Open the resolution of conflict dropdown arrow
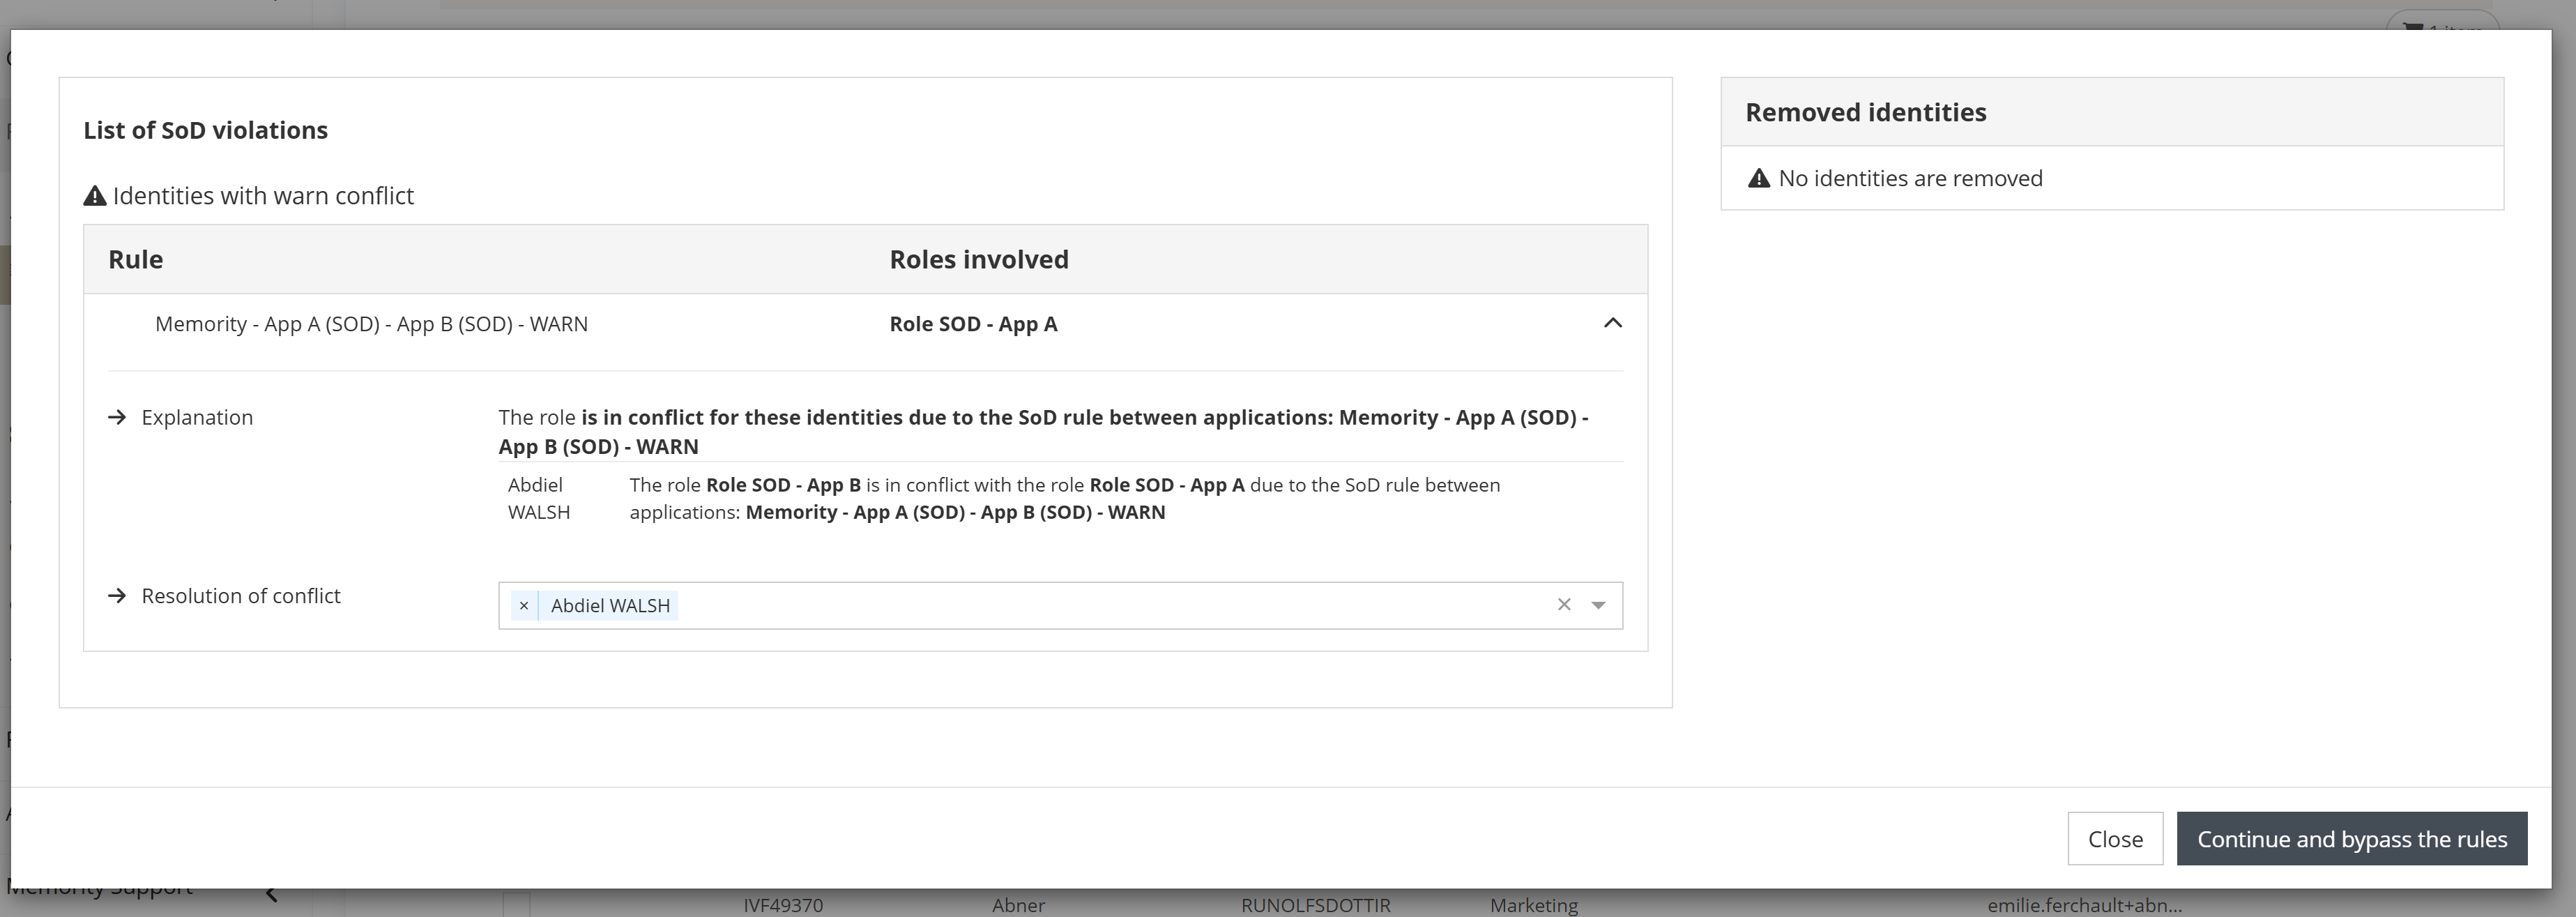2576x917 pixels. (x=1598, y=605)
